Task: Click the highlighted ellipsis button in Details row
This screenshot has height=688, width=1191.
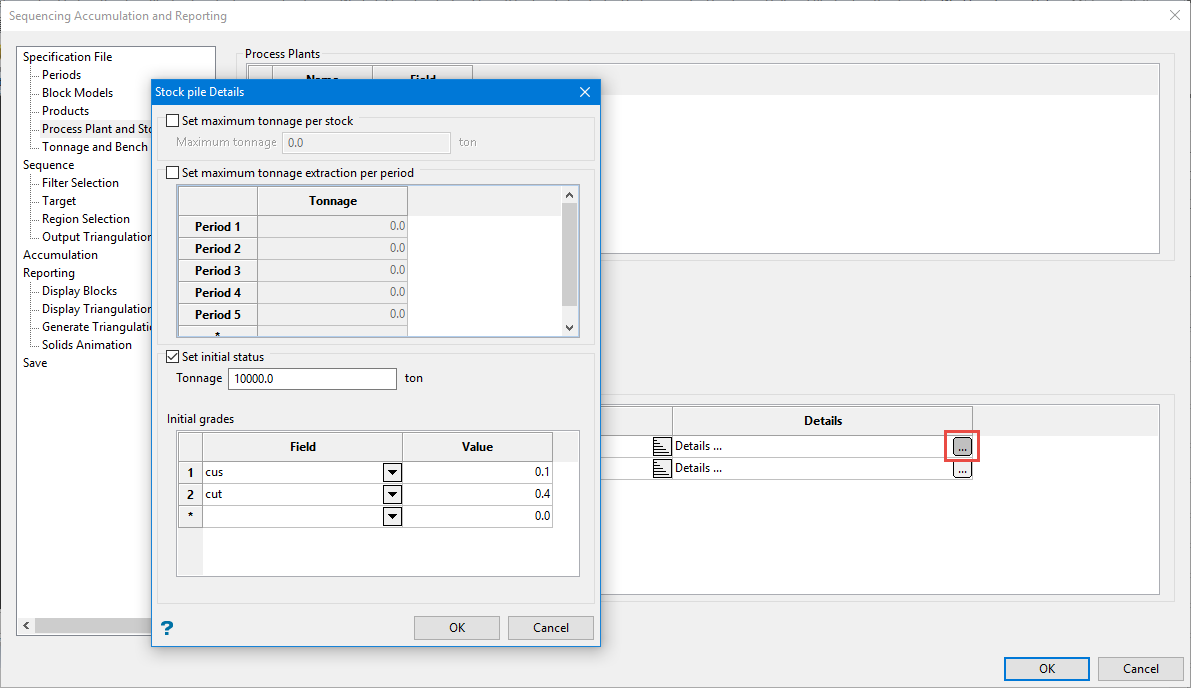Action: [x=962, y=446]
